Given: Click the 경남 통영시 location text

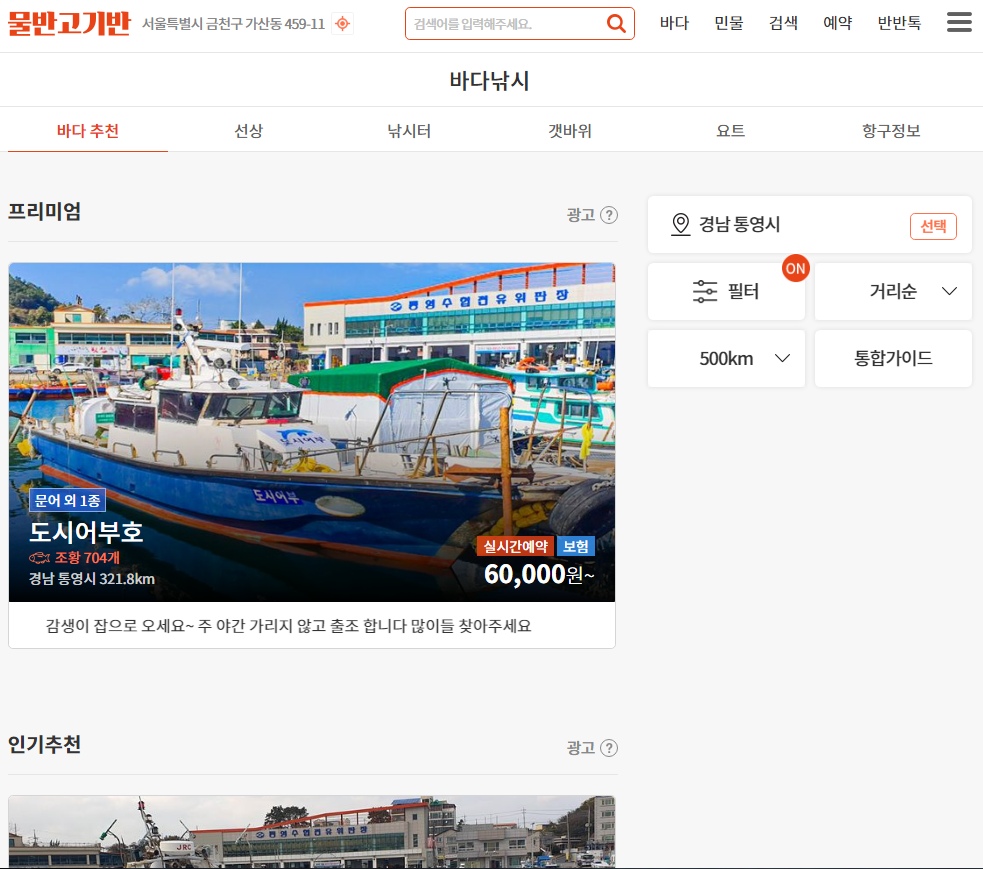Looking at the screenshot, I should [x=739, y=224].
